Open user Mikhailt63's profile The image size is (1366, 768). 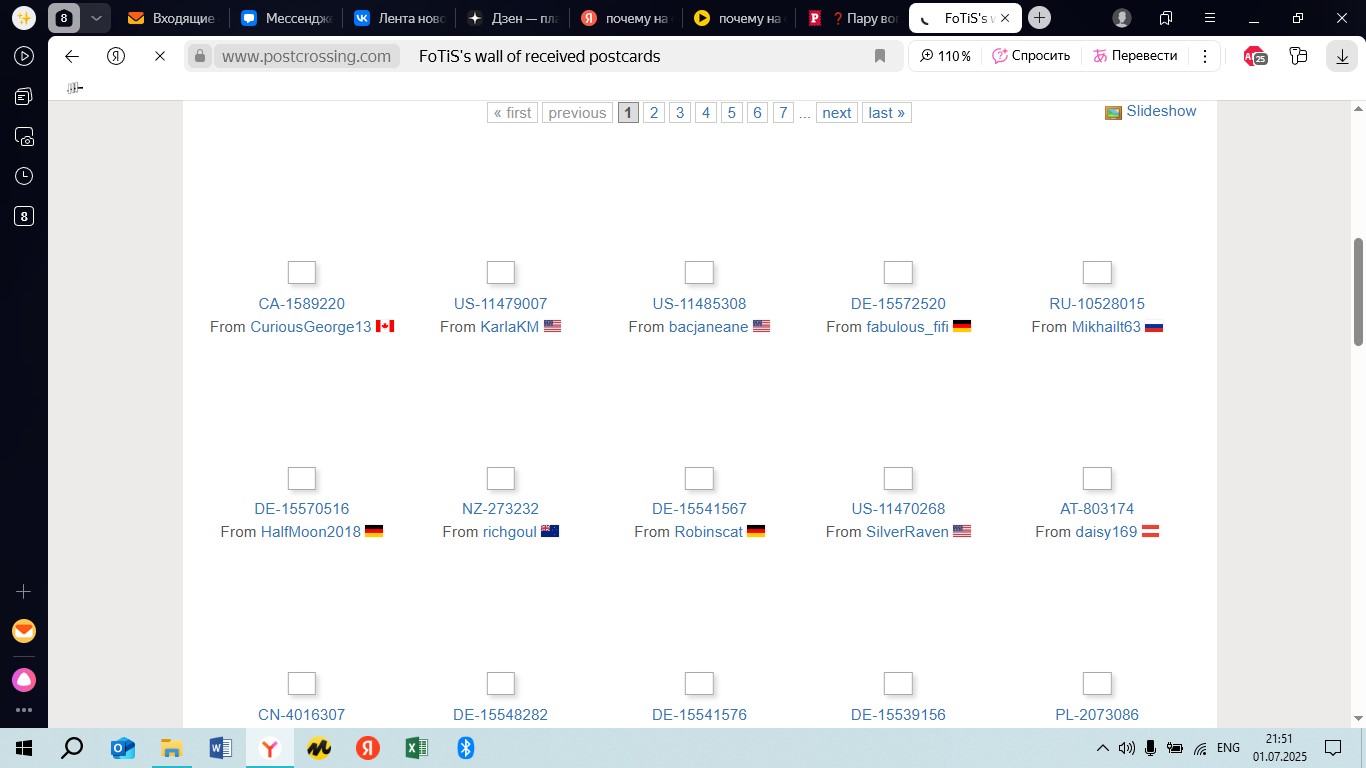pyautogui.click(x=1106, y=327)
